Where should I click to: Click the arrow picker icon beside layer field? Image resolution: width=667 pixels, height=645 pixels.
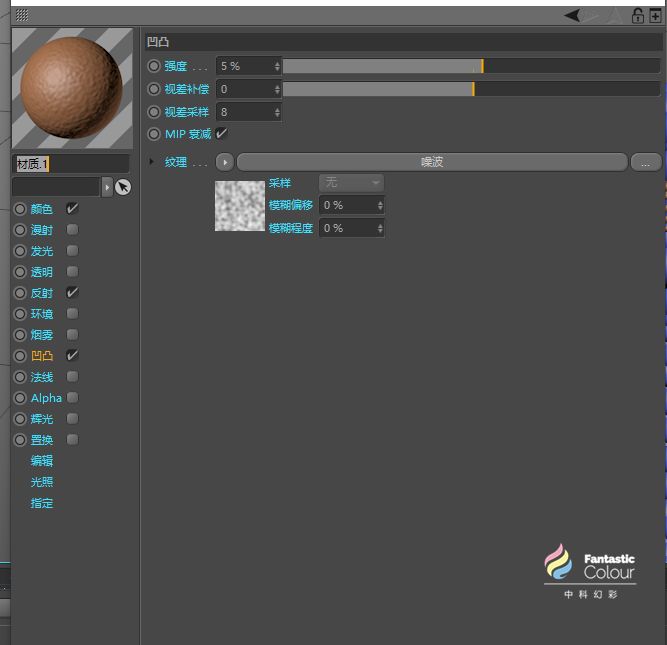(x=123, y=187)
